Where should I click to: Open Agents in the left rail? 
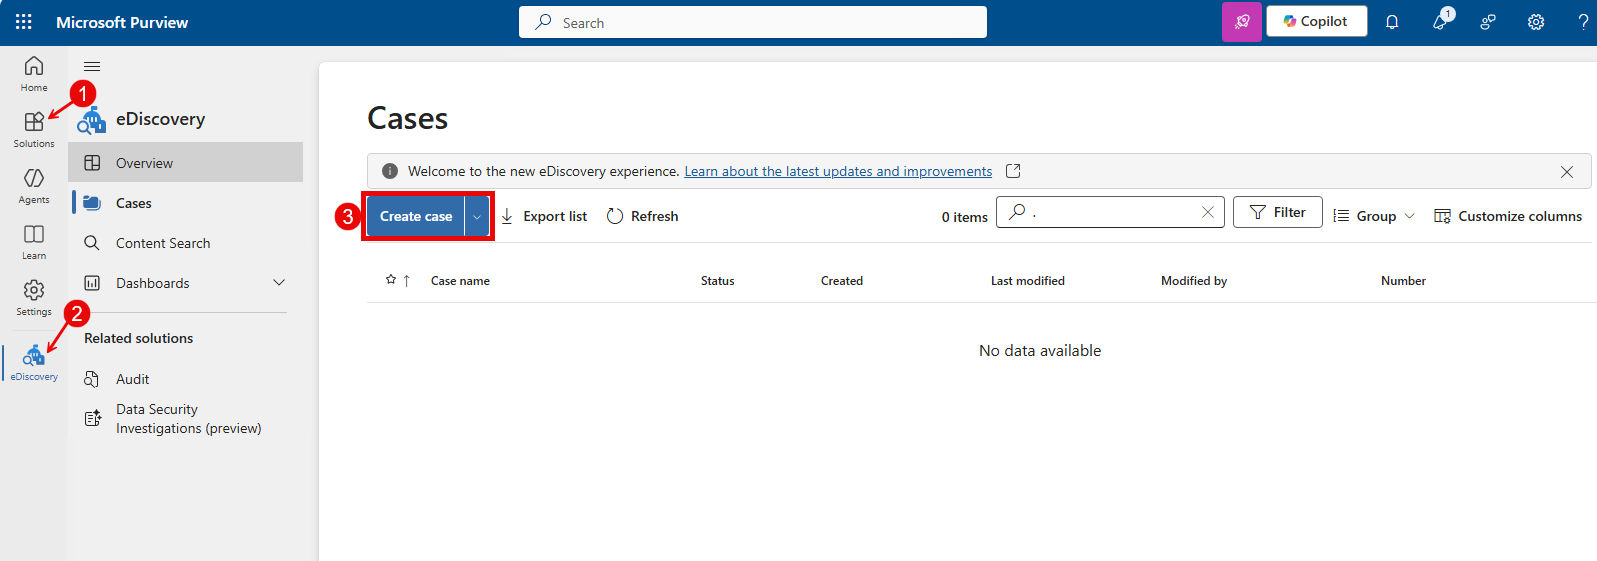(x=34, y=184)
